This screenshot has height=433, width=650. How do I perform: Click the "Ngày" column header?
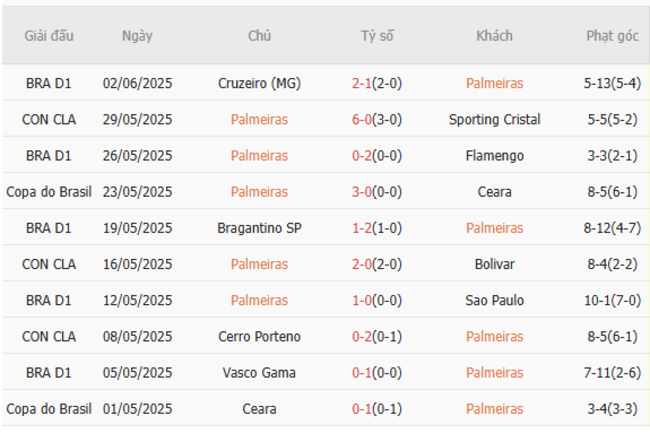coord(137,36)
